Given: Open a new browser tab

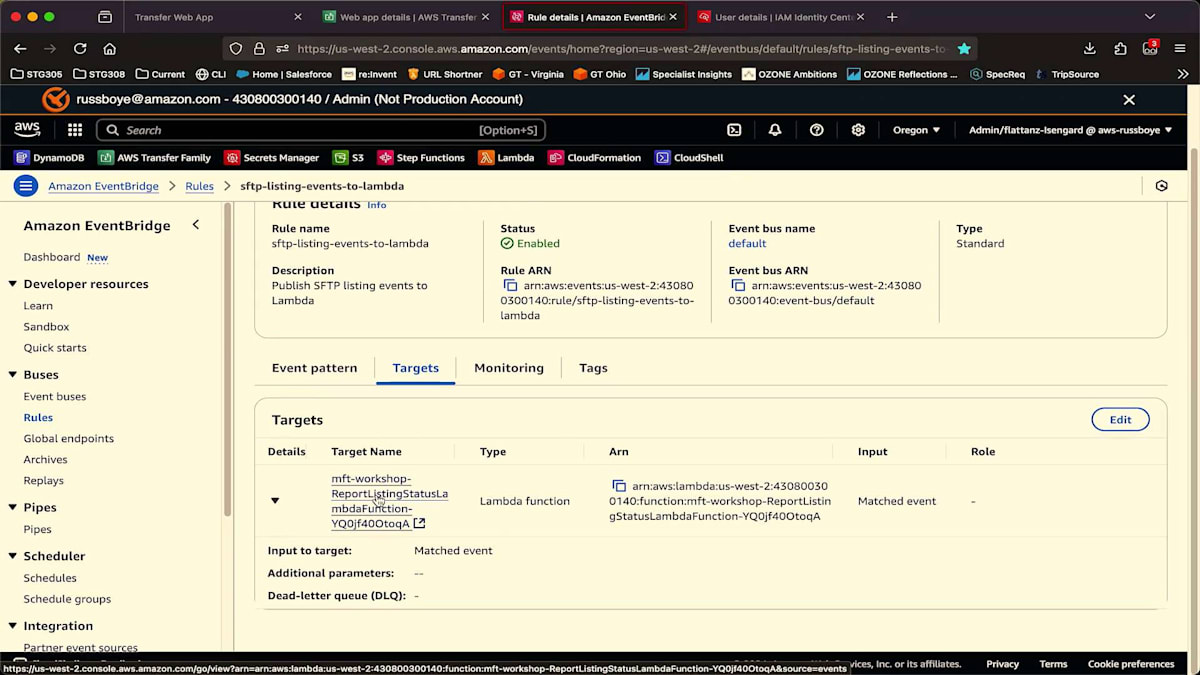Looking at the screenshot, I should 892,17.
